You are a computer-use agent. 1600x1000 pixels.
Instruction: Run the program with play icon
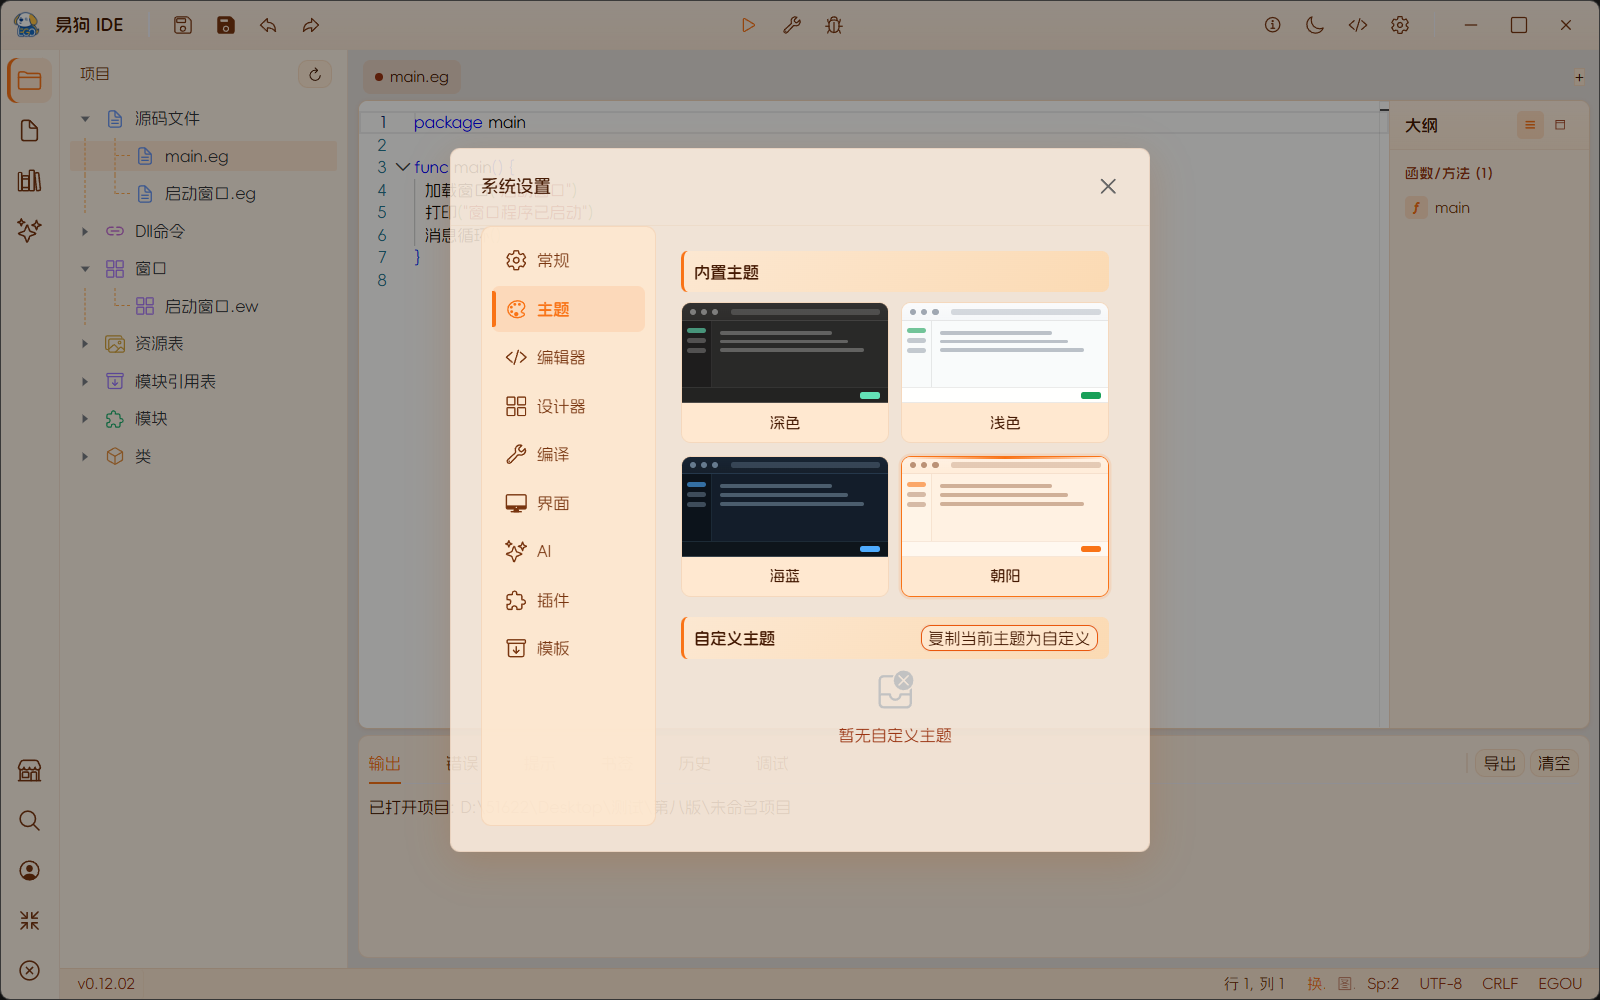[748, 25]
